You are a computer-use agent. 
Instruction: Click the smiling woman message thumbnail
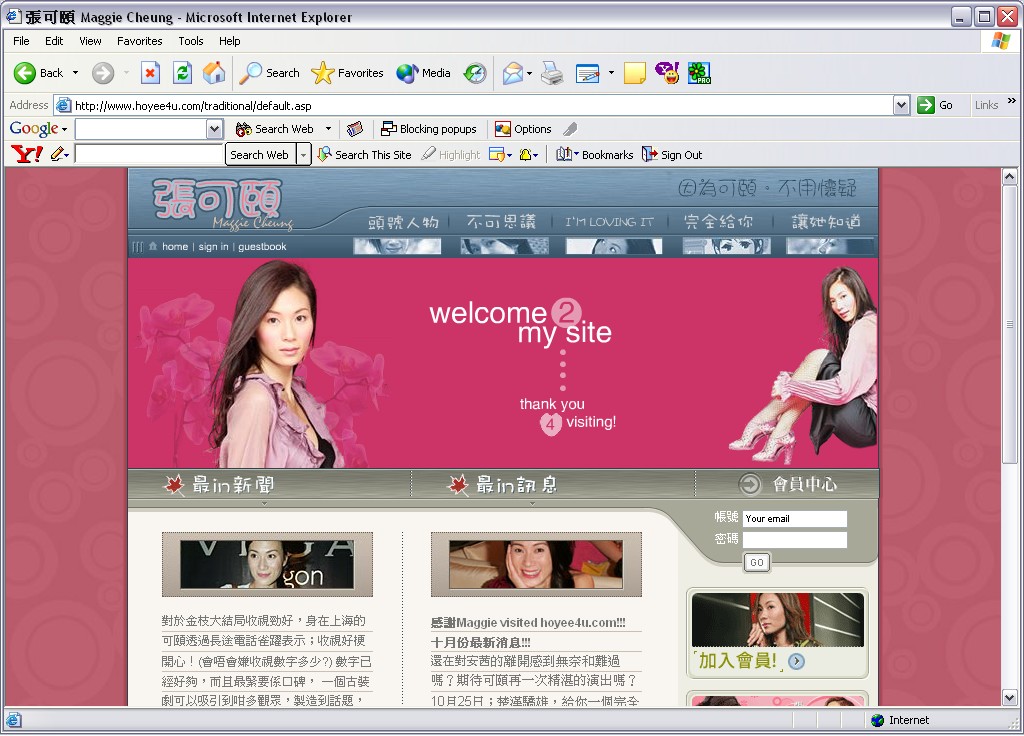[536, 564]
